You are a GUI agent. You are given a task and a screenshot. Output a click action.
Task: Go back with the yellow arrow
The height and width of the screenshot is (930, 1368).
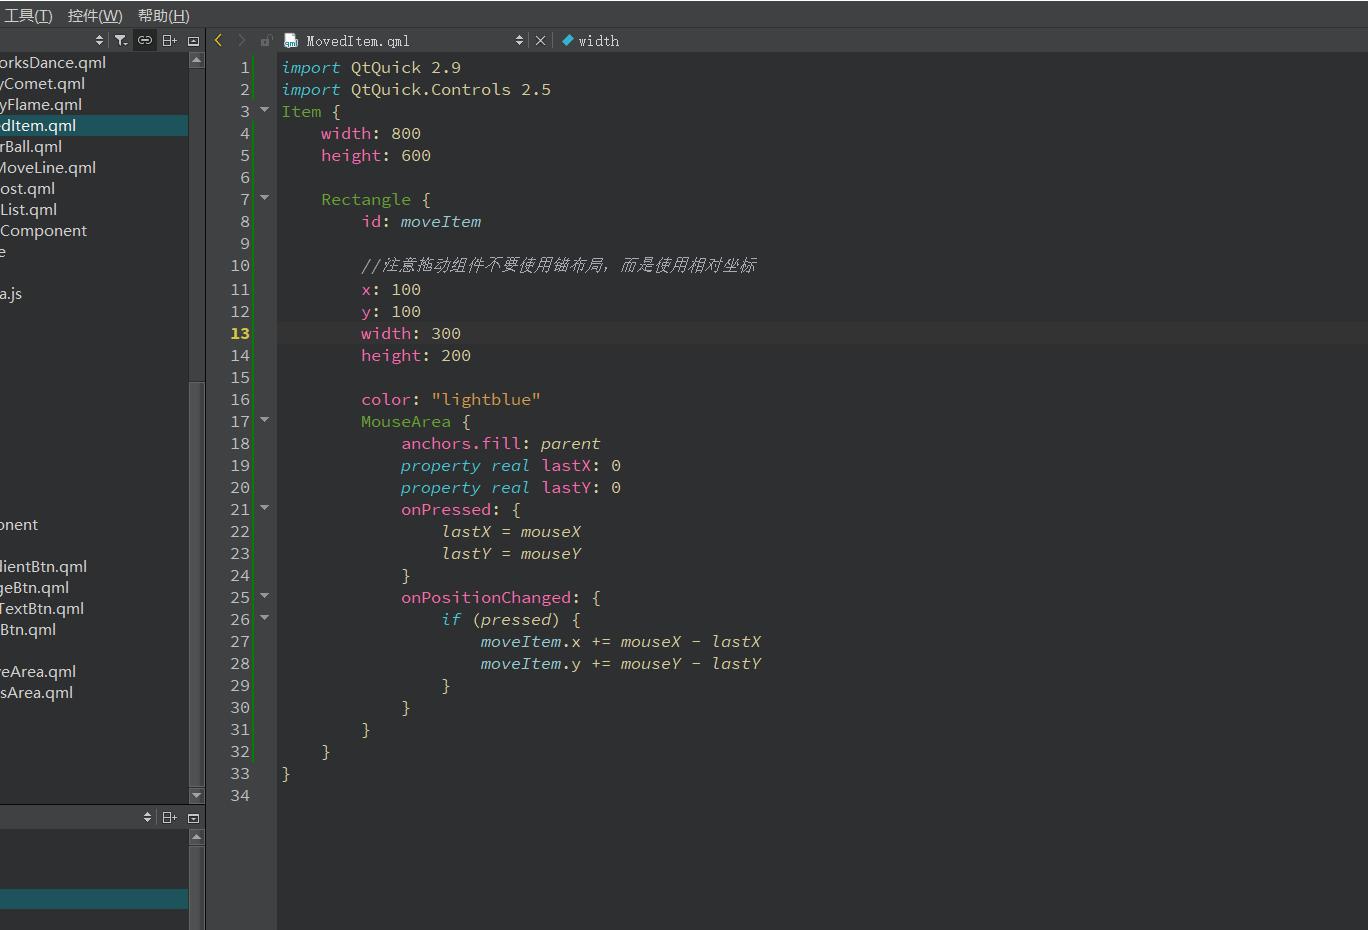coord(218,40)
